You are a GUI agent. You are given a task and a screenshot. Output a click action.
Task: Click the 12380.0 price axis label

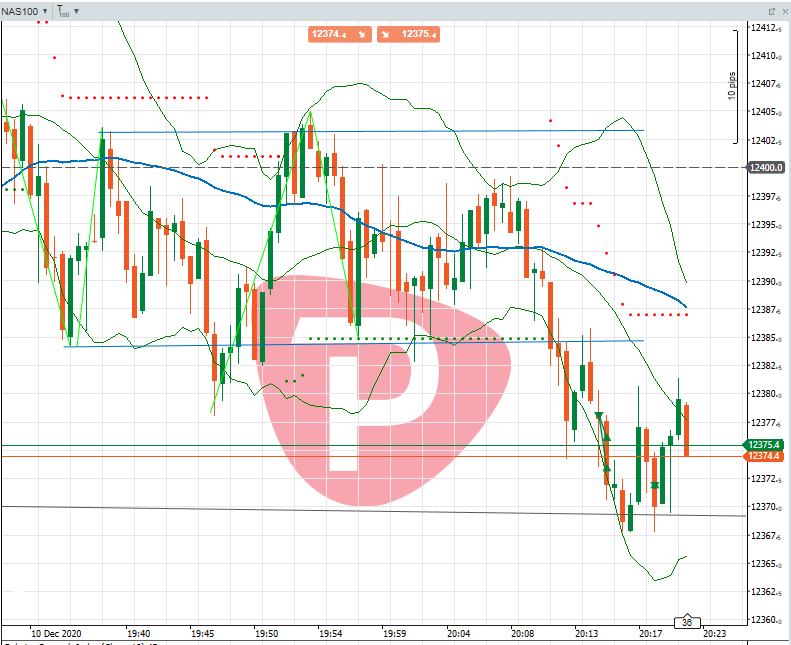point(766,394)
